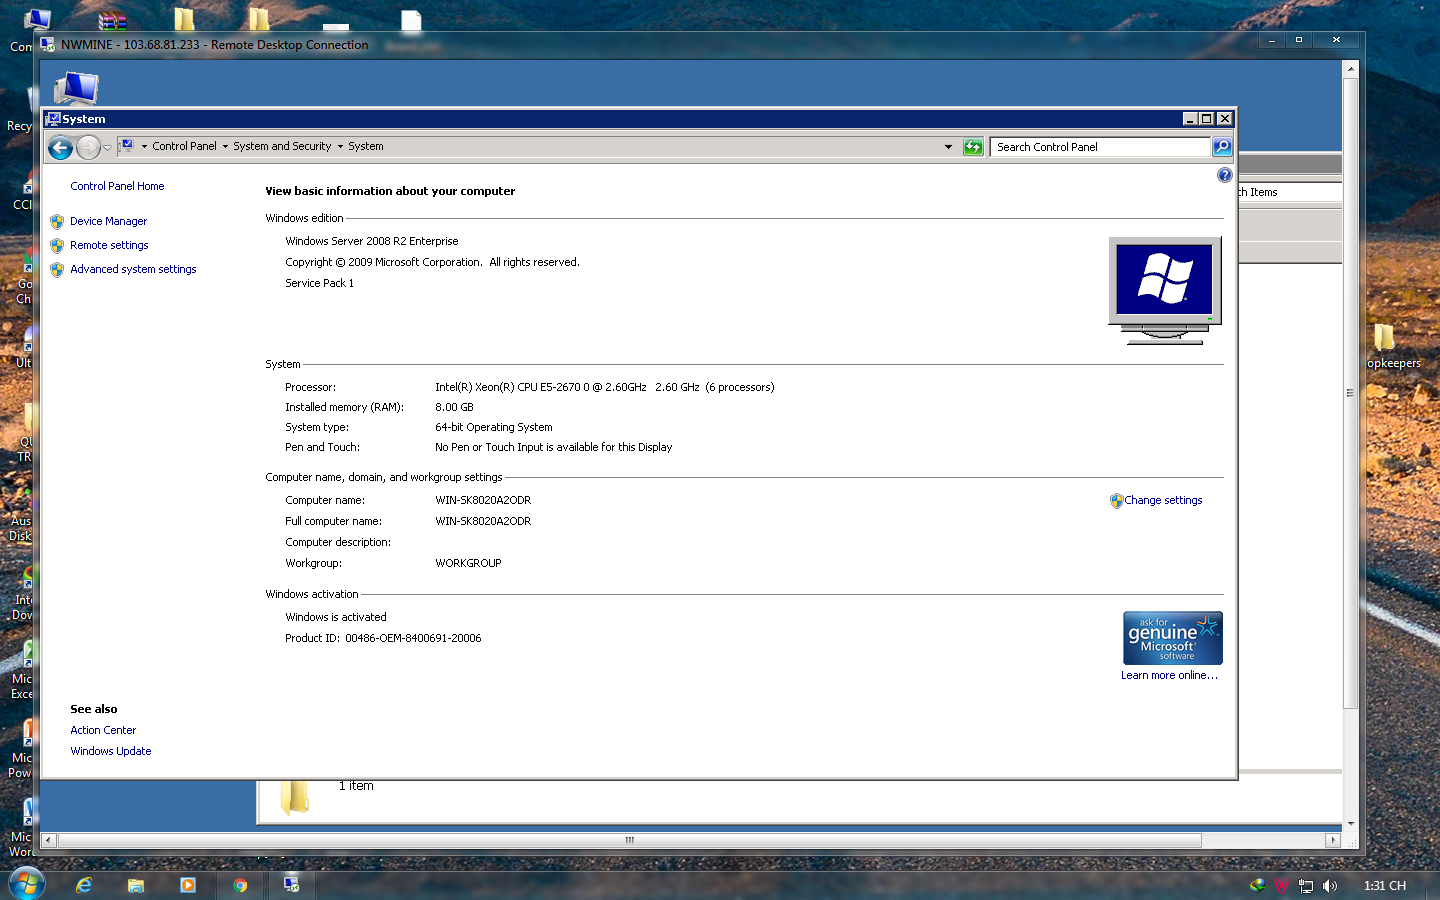Launch Google Chrome from the taskbar

(x=240, y=885)
